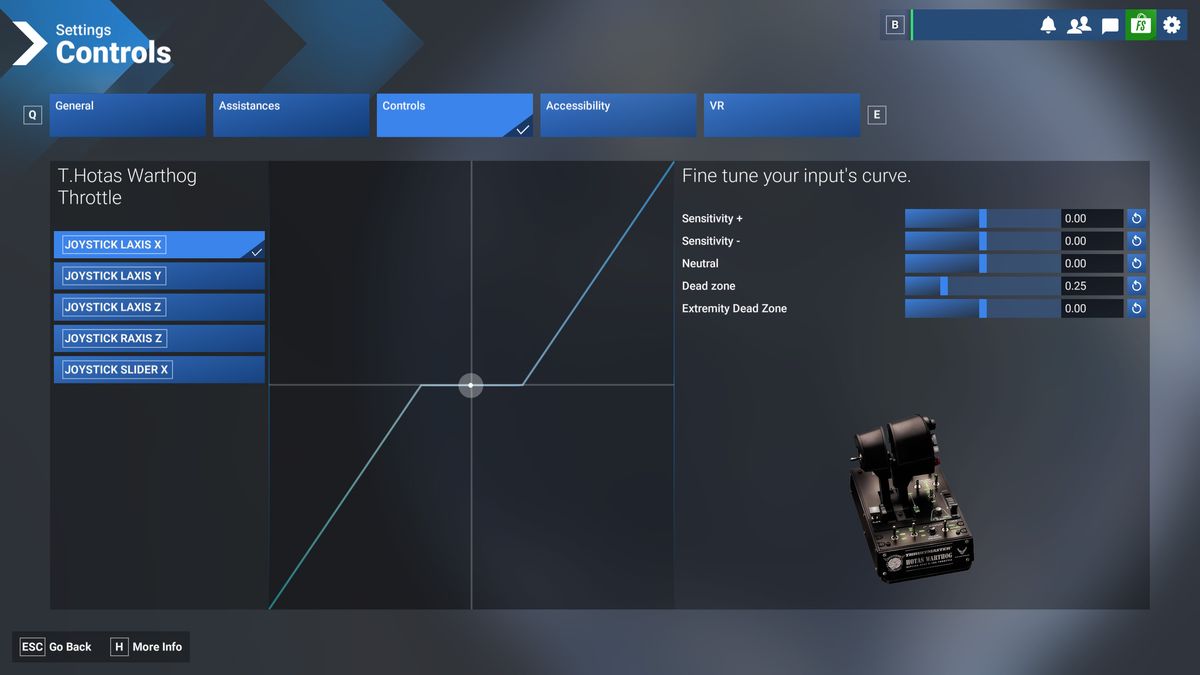Switch to the General tab
Image resolution: width=1200 pixels, height=675 pixels.
click(x=127, y=115)
